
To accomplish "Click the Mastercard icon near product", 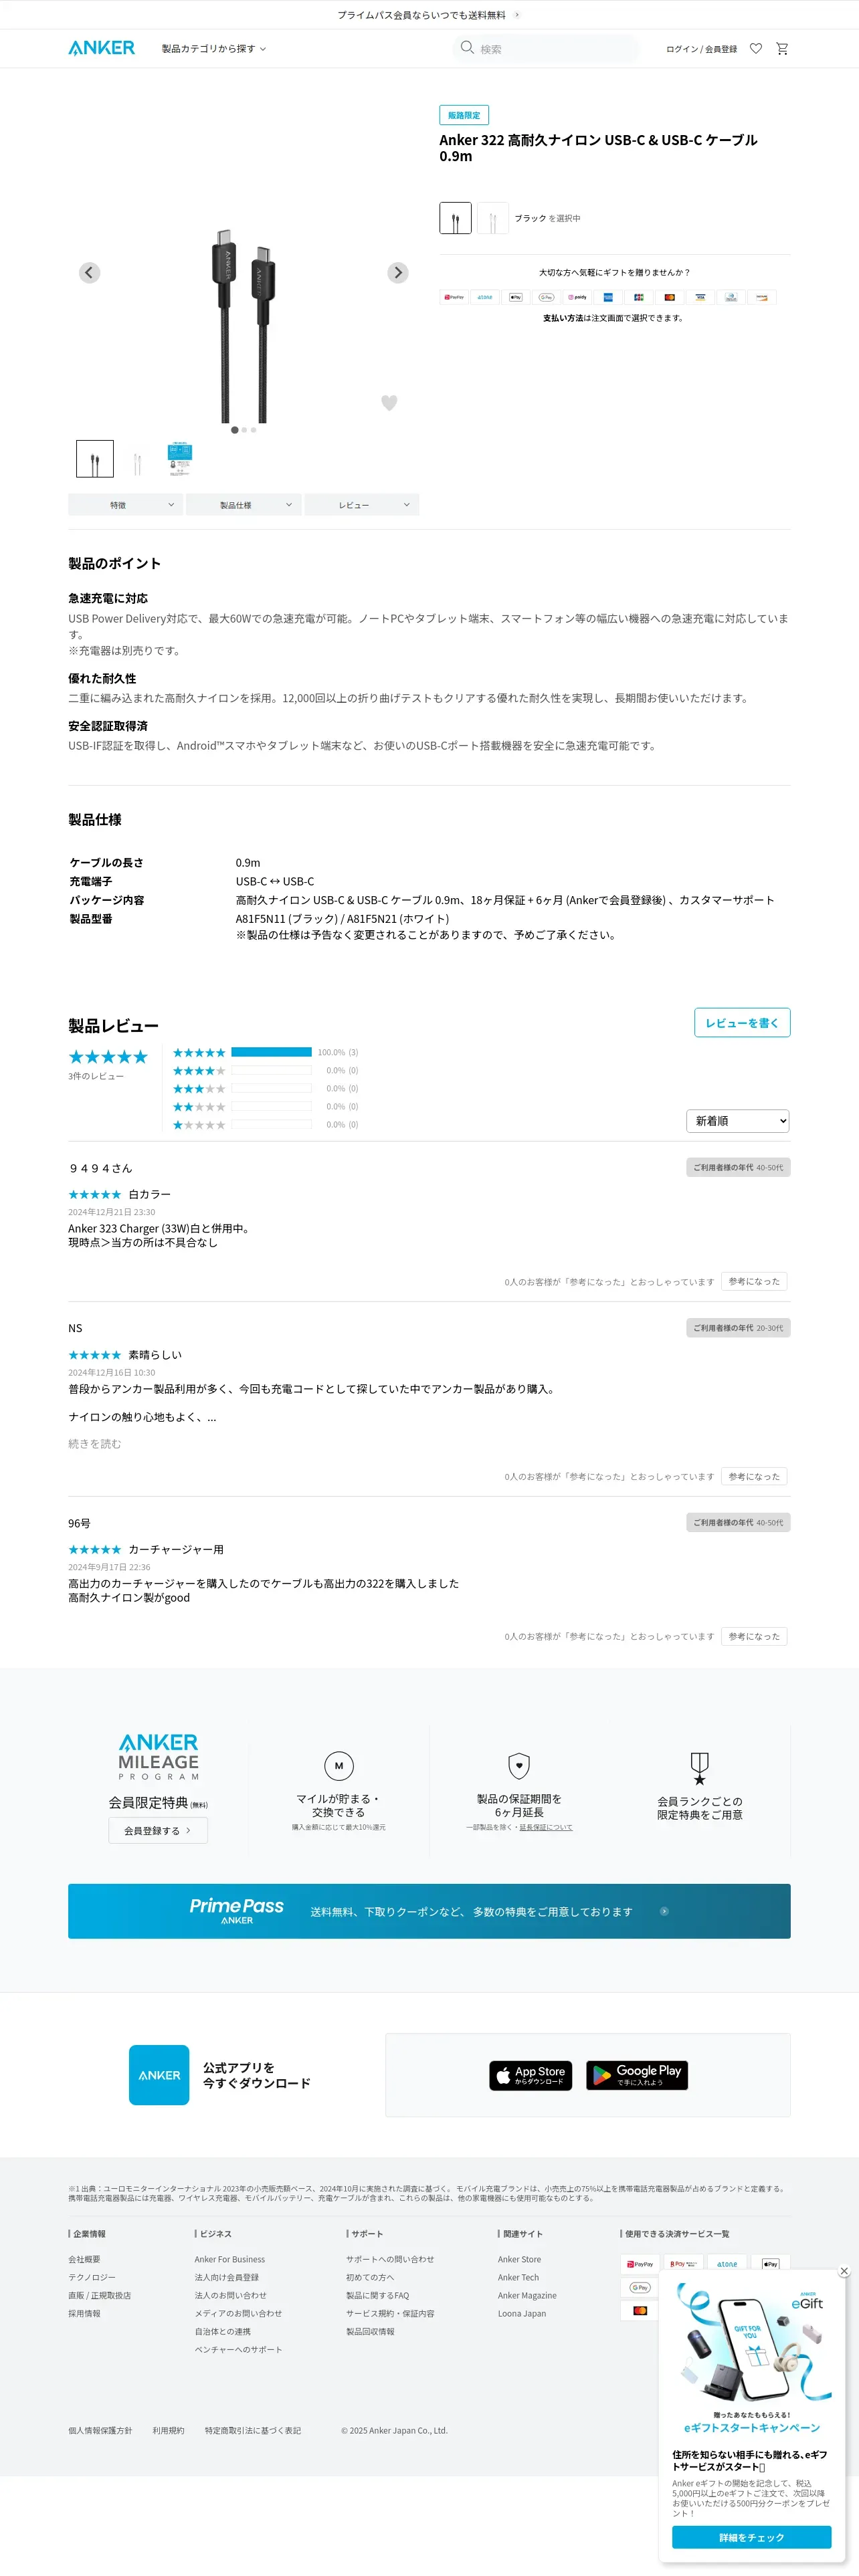I will click(x=669, y=297).
